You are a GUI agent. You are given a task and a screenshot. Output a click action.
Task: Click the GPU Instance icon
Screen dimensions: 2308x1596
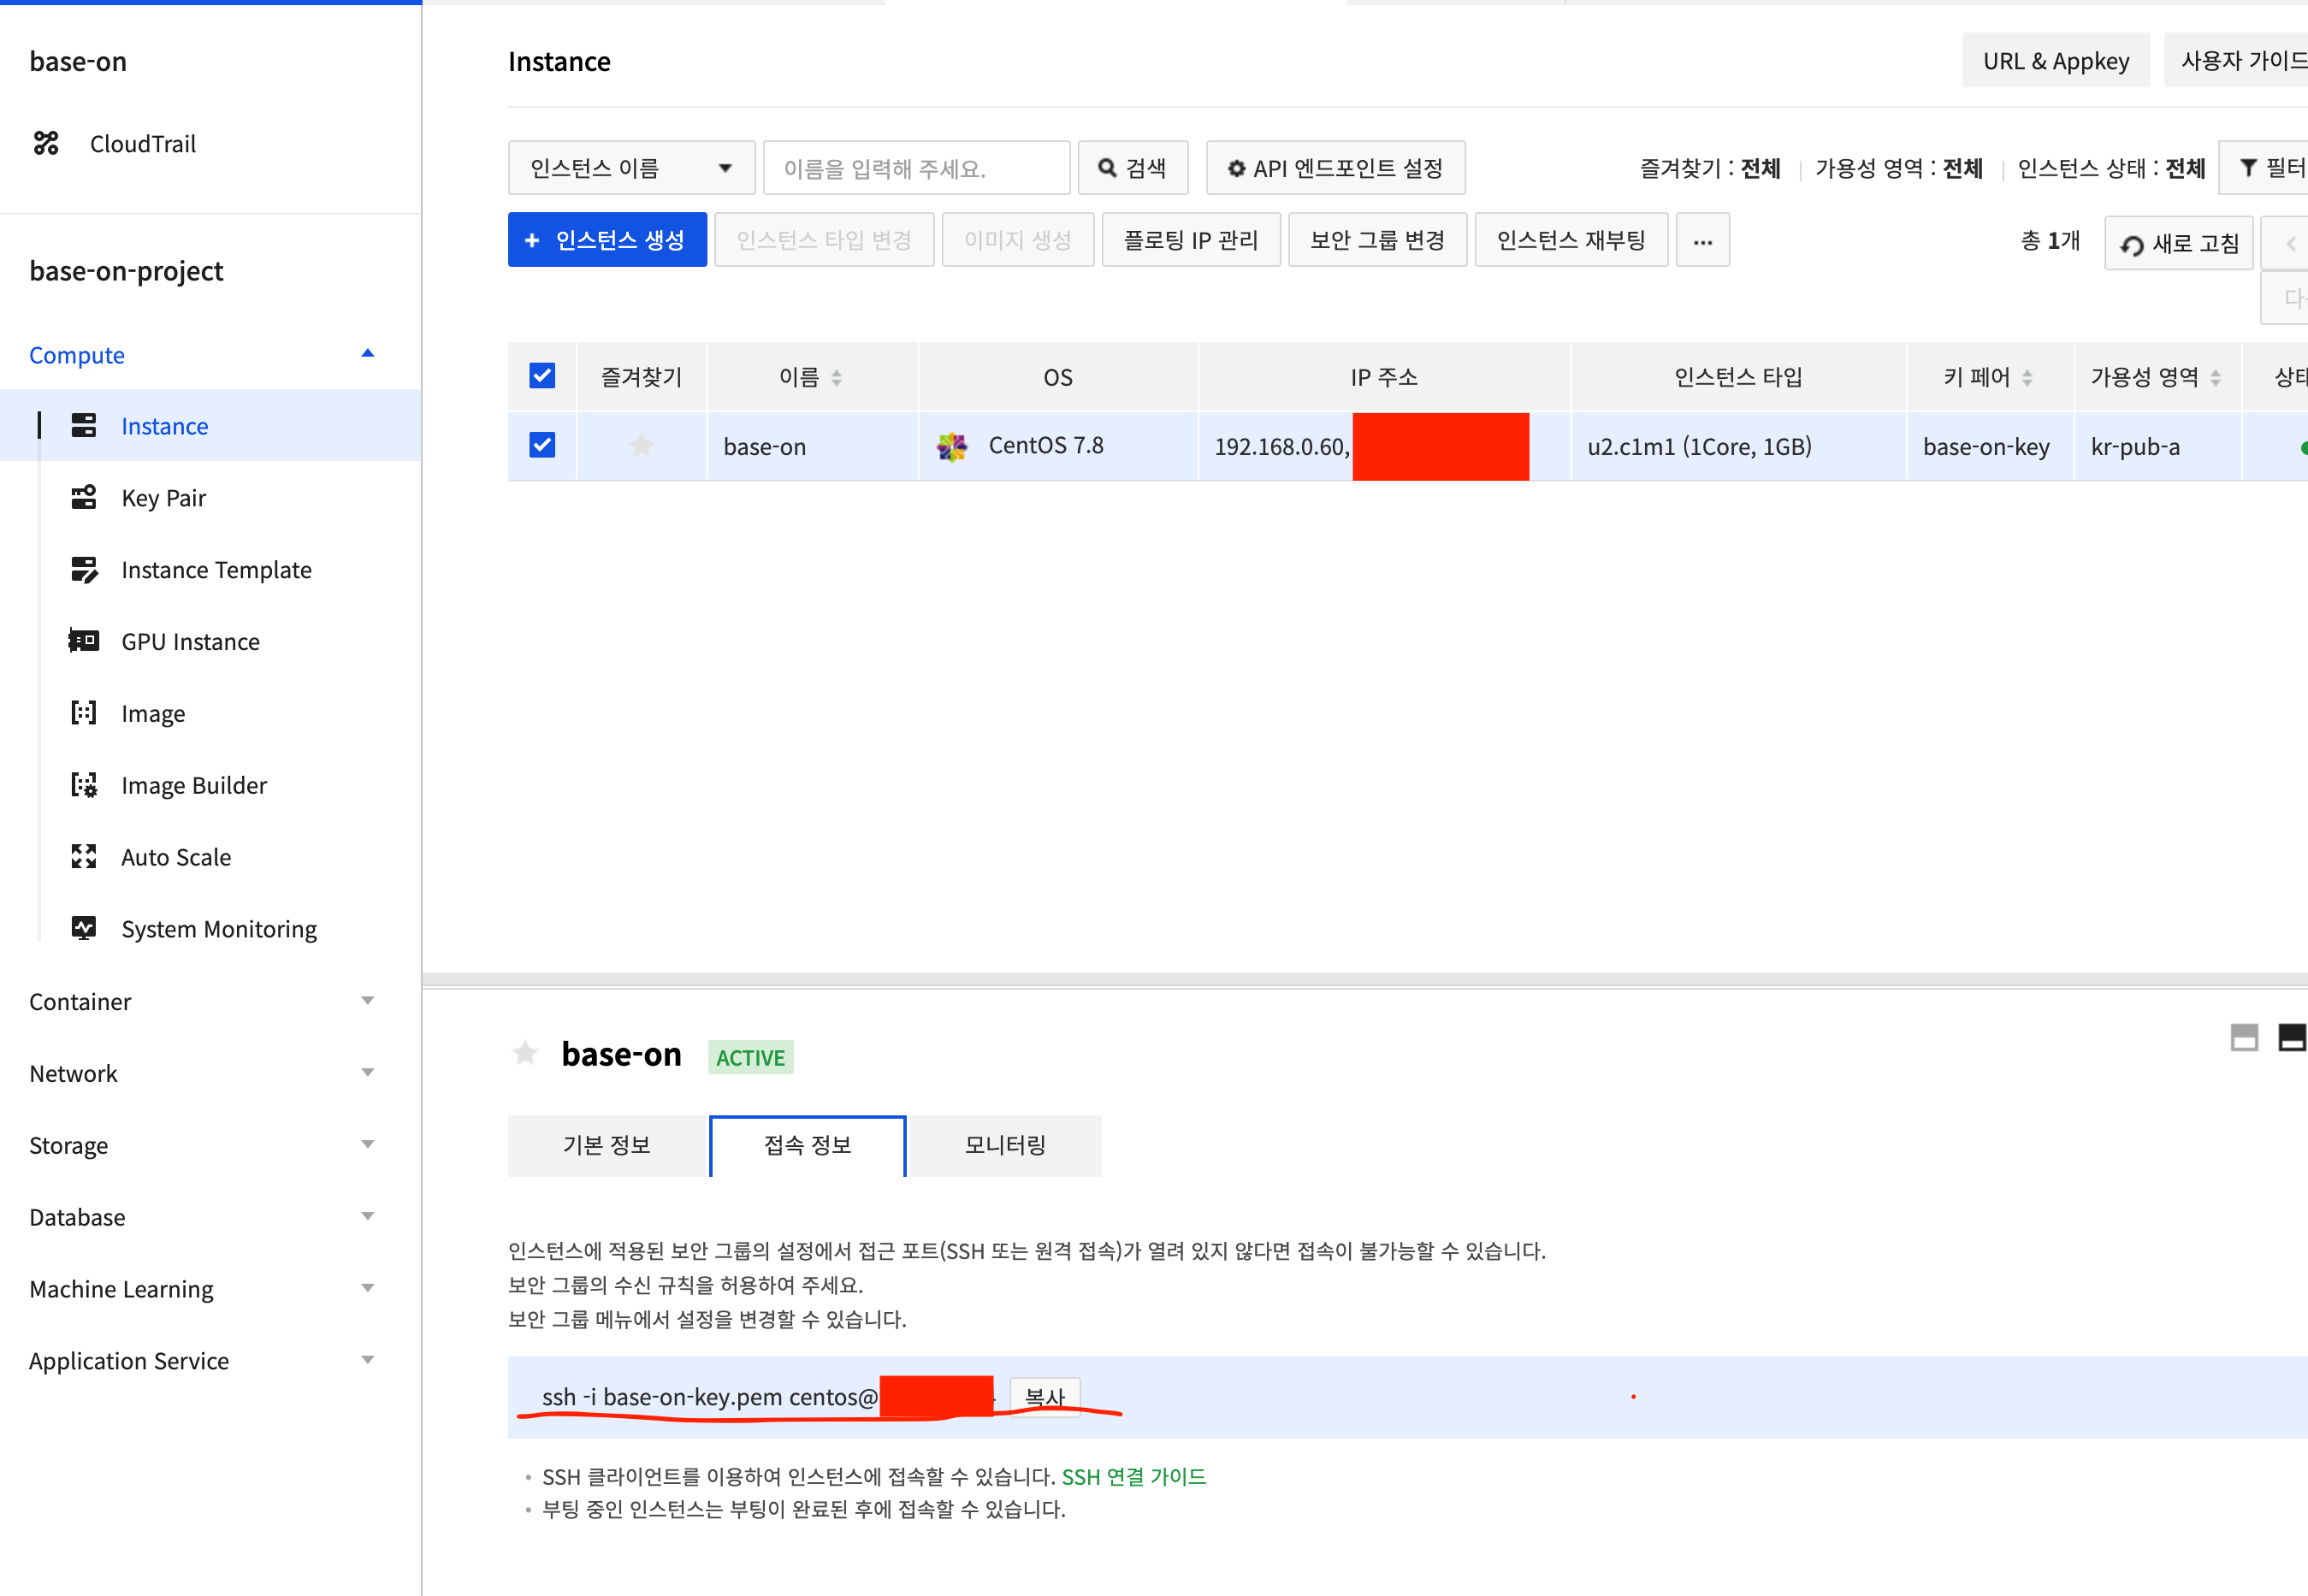[x=84, y=641]
